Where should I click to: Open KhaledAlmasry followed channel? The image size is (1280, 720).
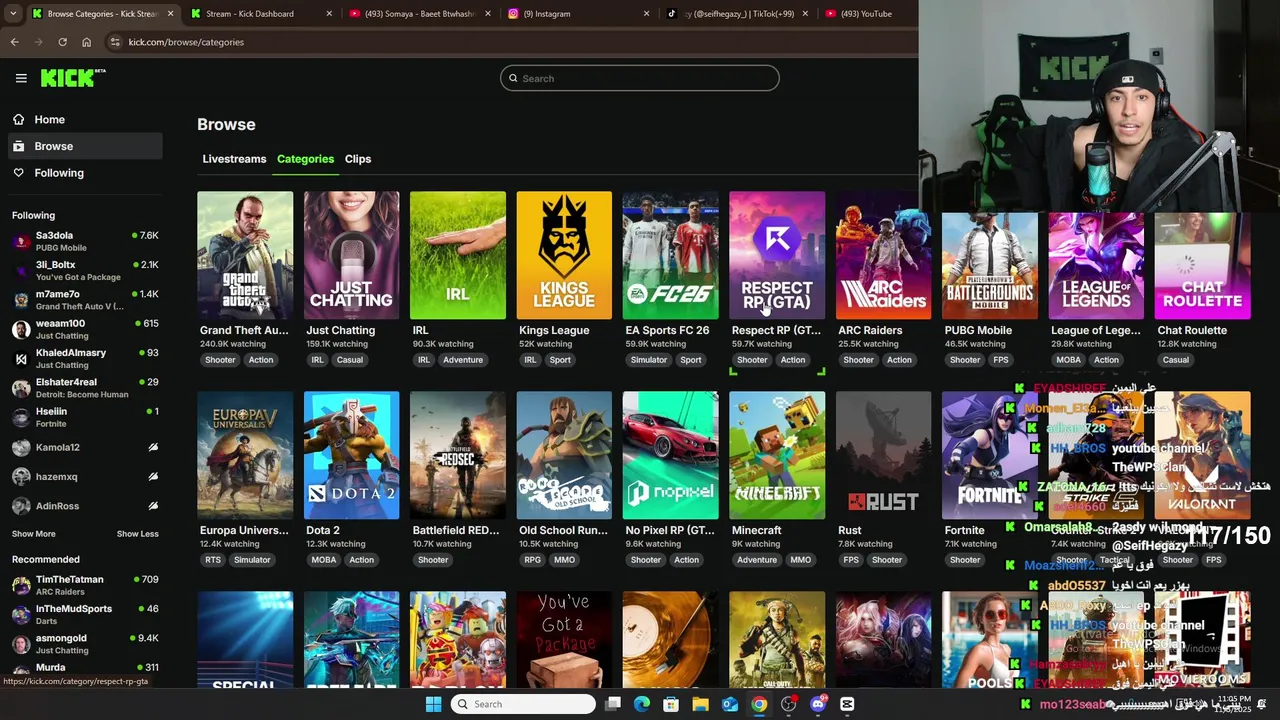[x=85, y=358]
